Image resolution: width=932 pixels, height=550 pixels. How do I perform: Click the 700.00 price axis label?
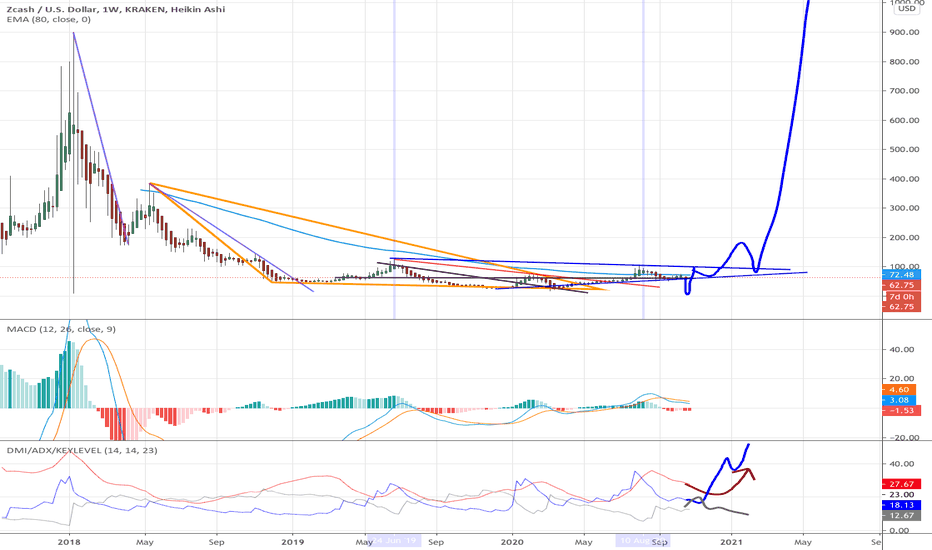905,91
